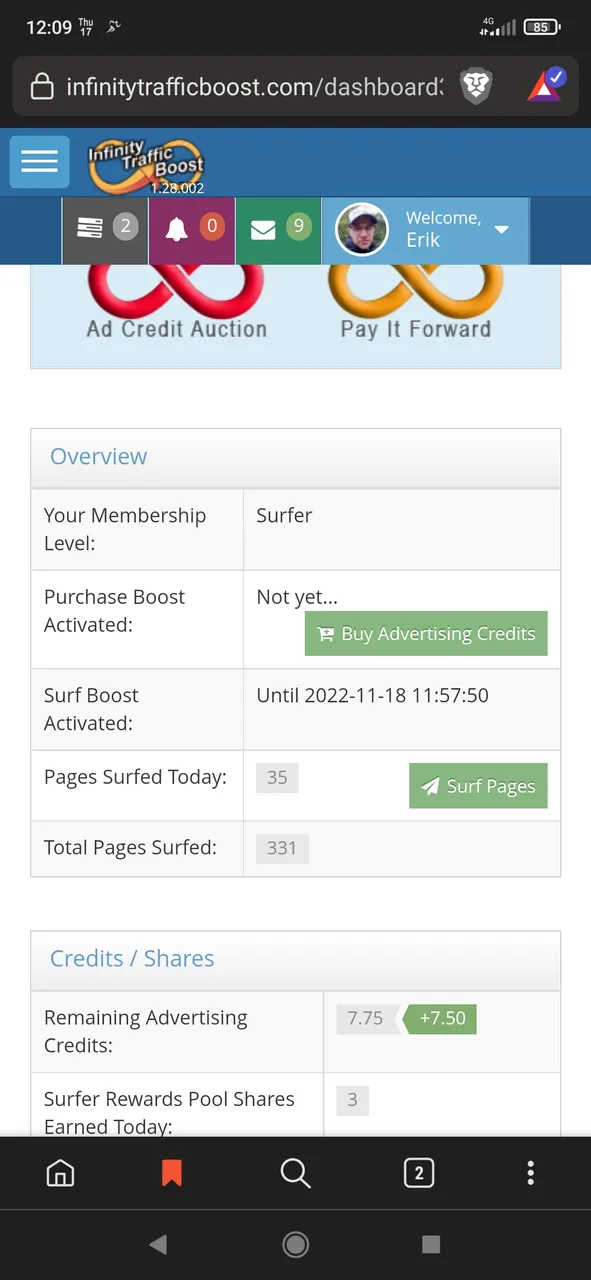Viewport: 591px width, 1280px height.
Task: Click Erik's profile avatar picture
Action: click(361, 230)
